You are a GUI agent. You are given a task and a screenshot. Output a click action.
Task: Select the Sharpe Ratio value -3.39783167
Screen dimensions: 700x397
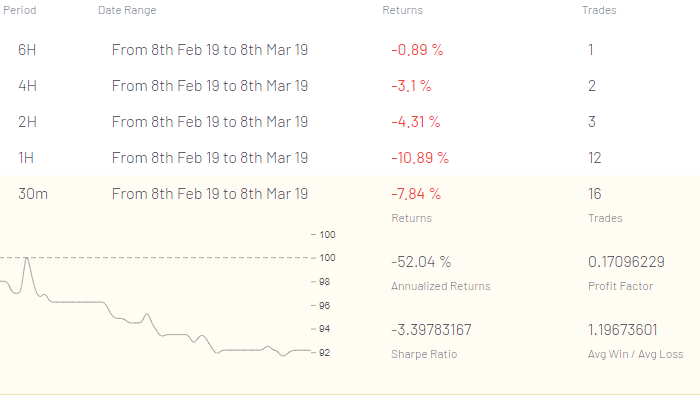pos(431,330)
